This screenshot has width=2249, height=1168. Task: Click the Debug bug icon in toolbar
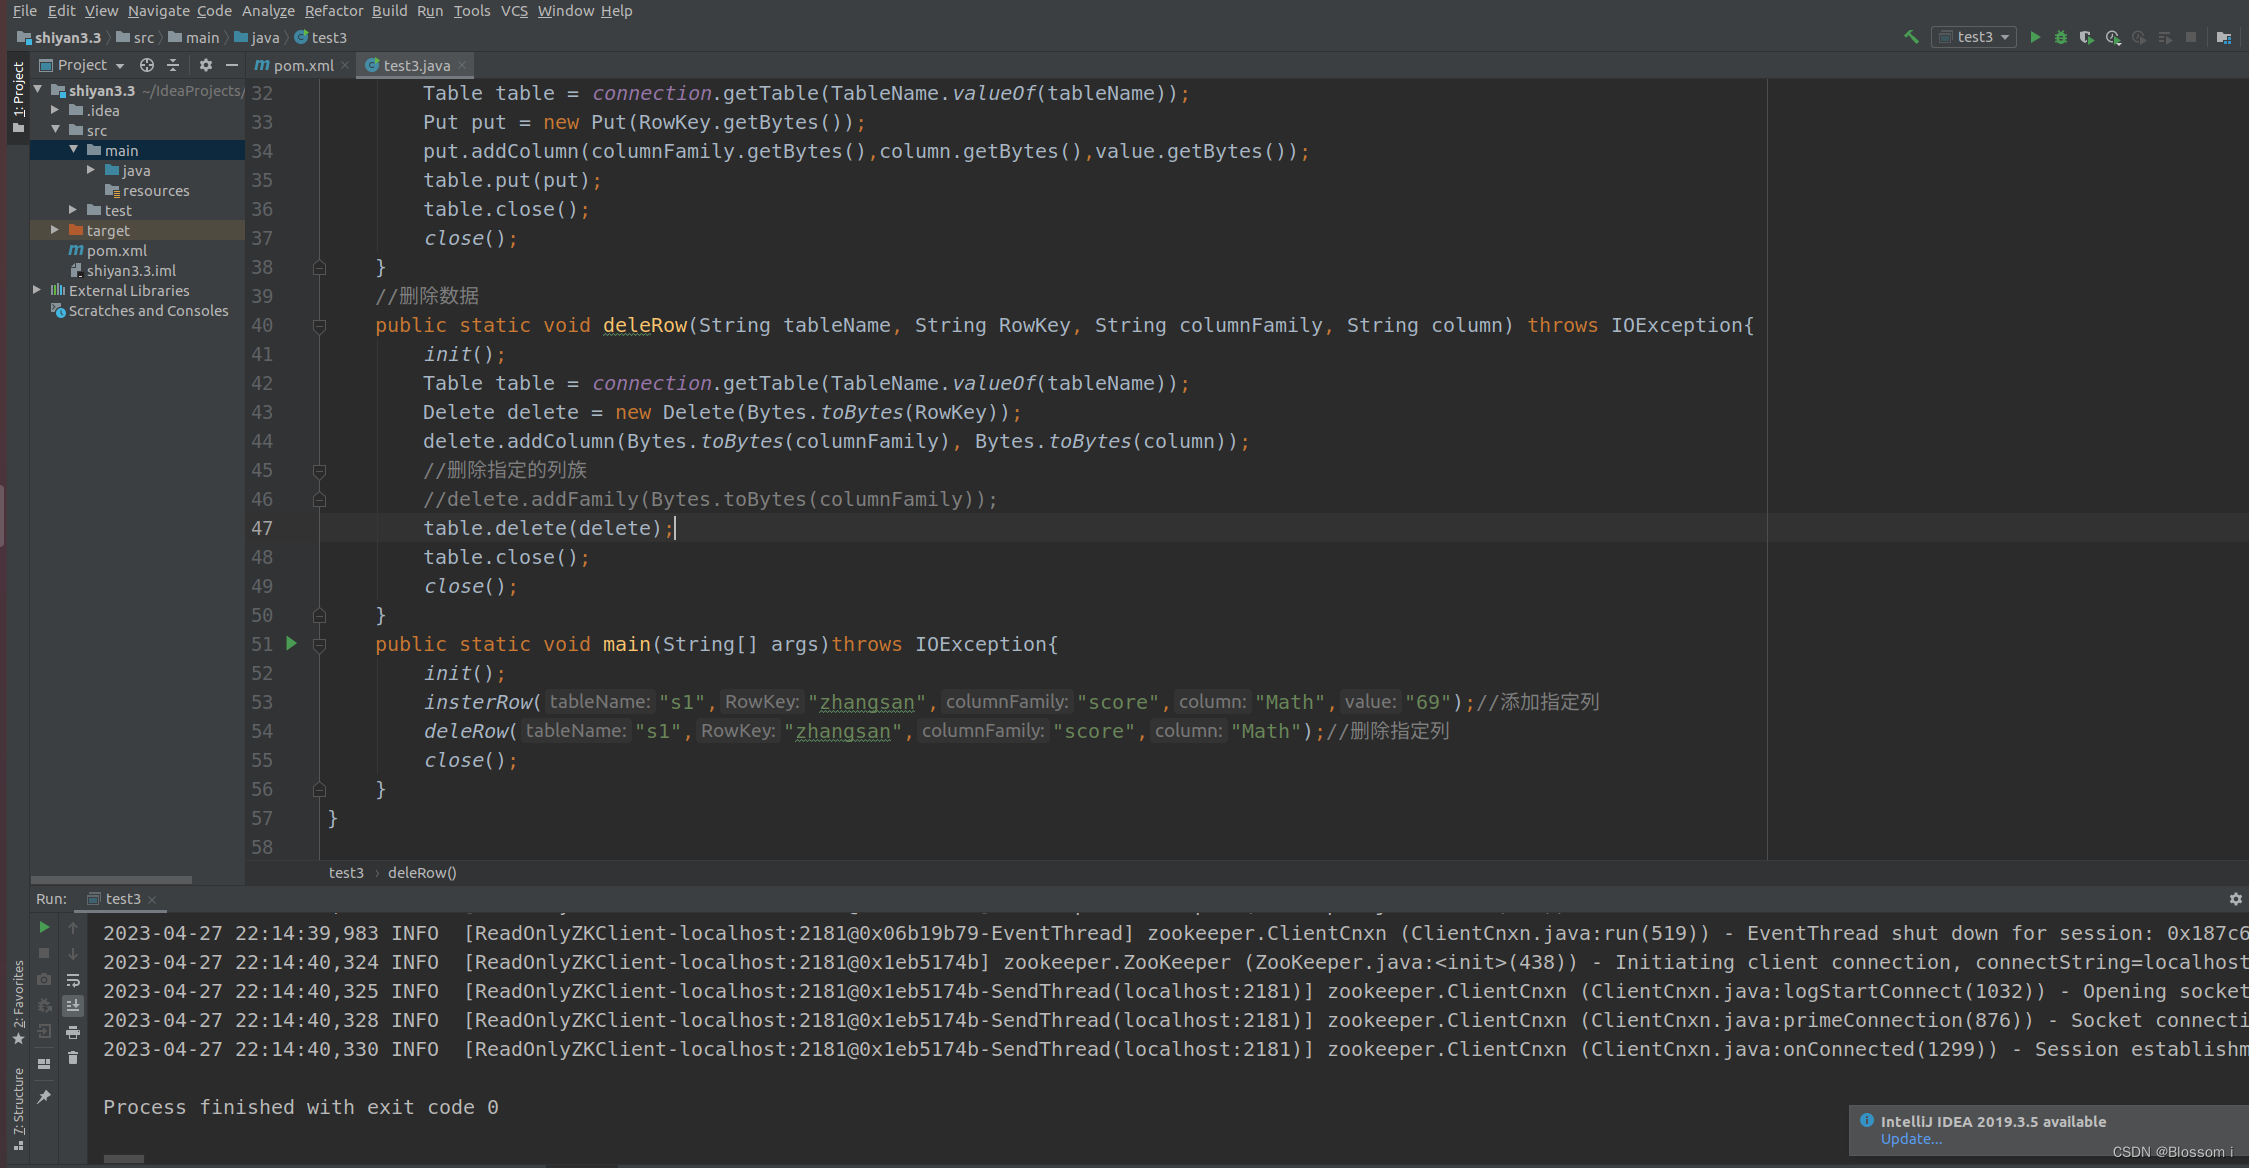pos(2061,37)
